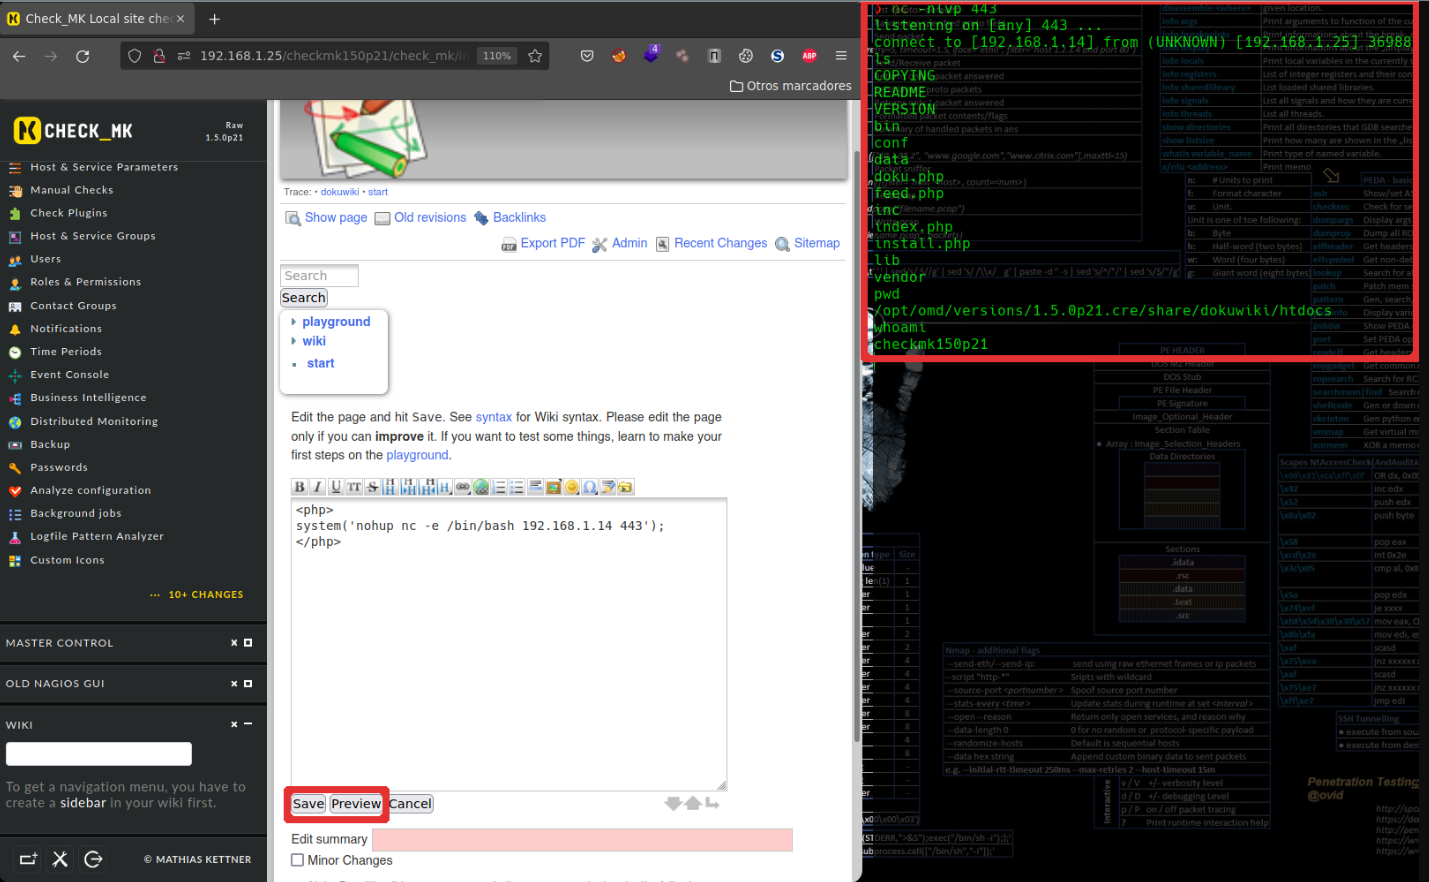The image size is (1429, 882).
Task: Toggle the Minor Changes checkbox
Action: coord(297,860)
